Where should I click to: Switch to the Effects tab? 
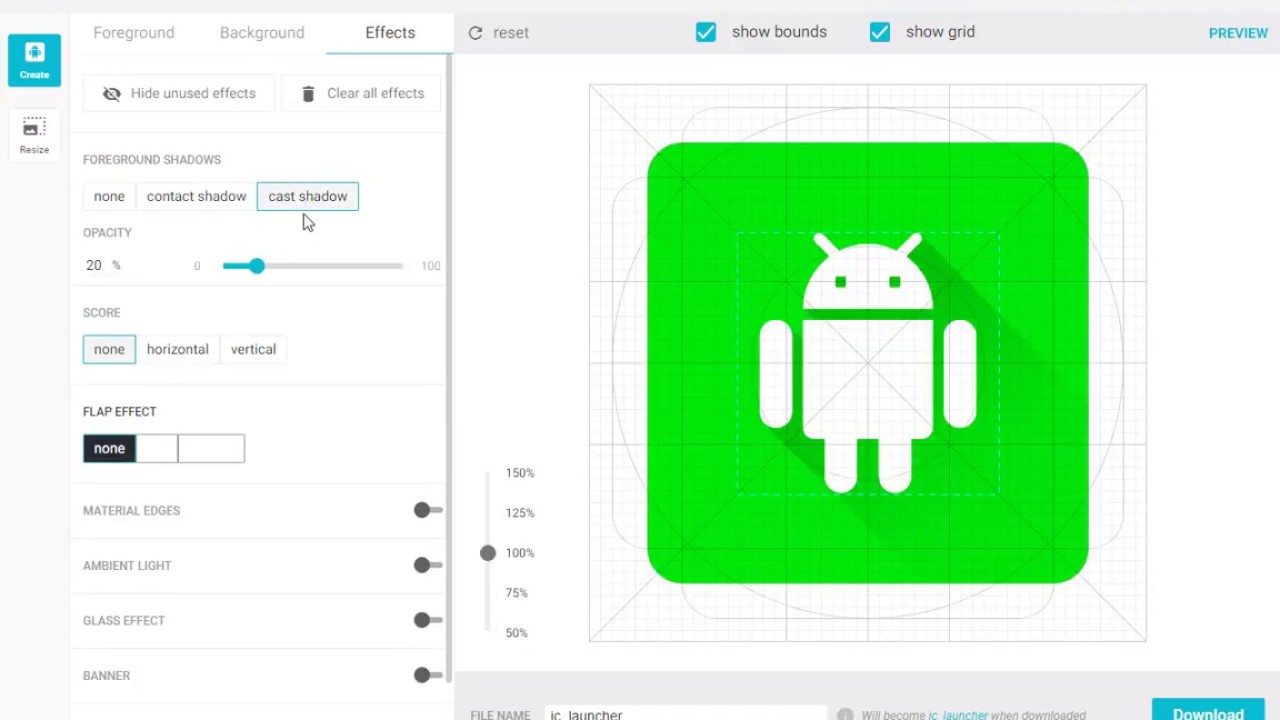[390, 32]
